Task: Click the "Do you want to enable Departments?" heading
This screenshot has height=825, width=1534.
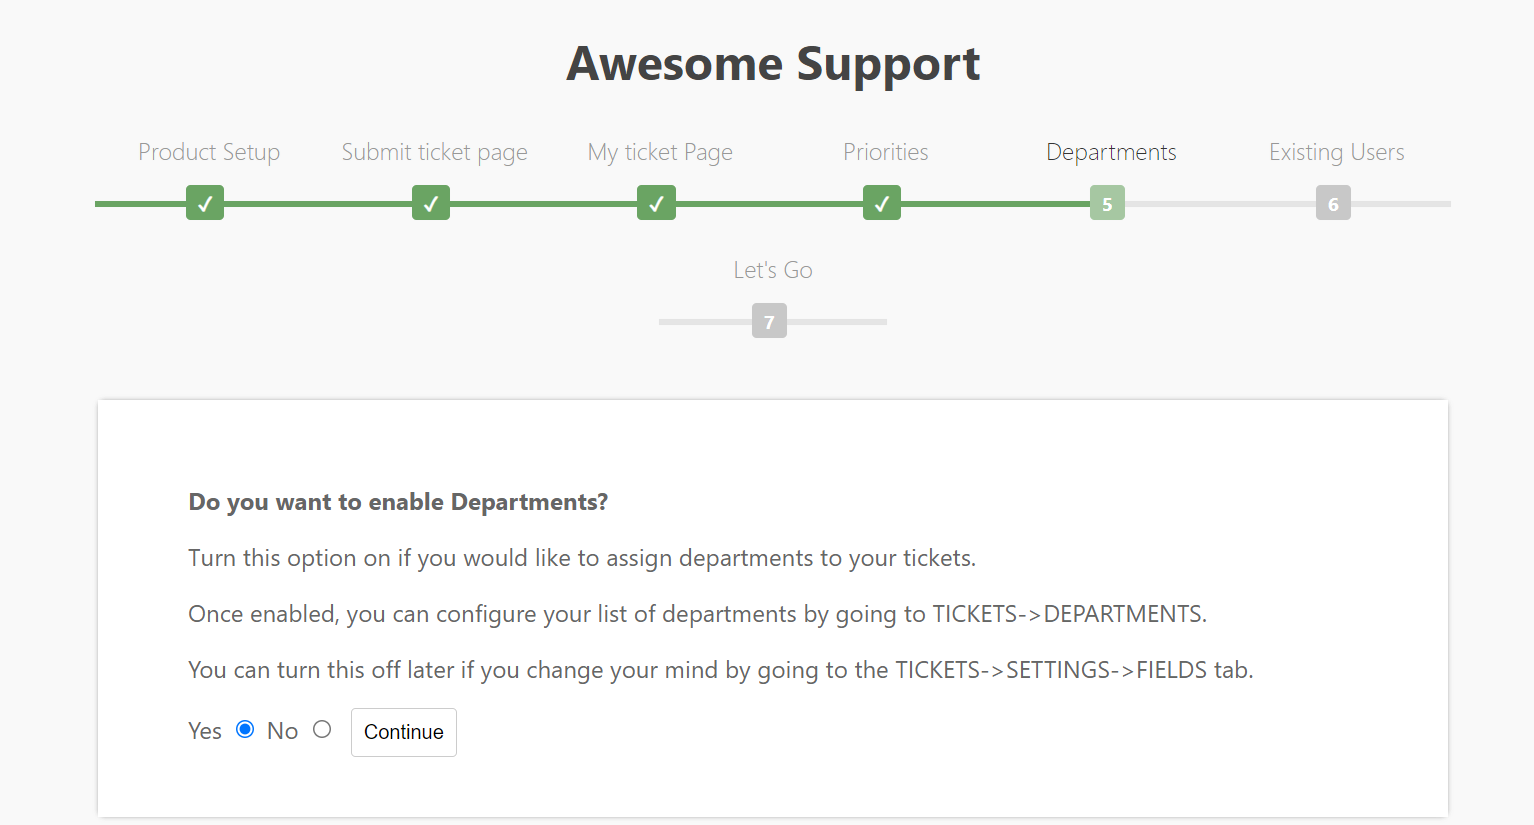Action: 398,502
